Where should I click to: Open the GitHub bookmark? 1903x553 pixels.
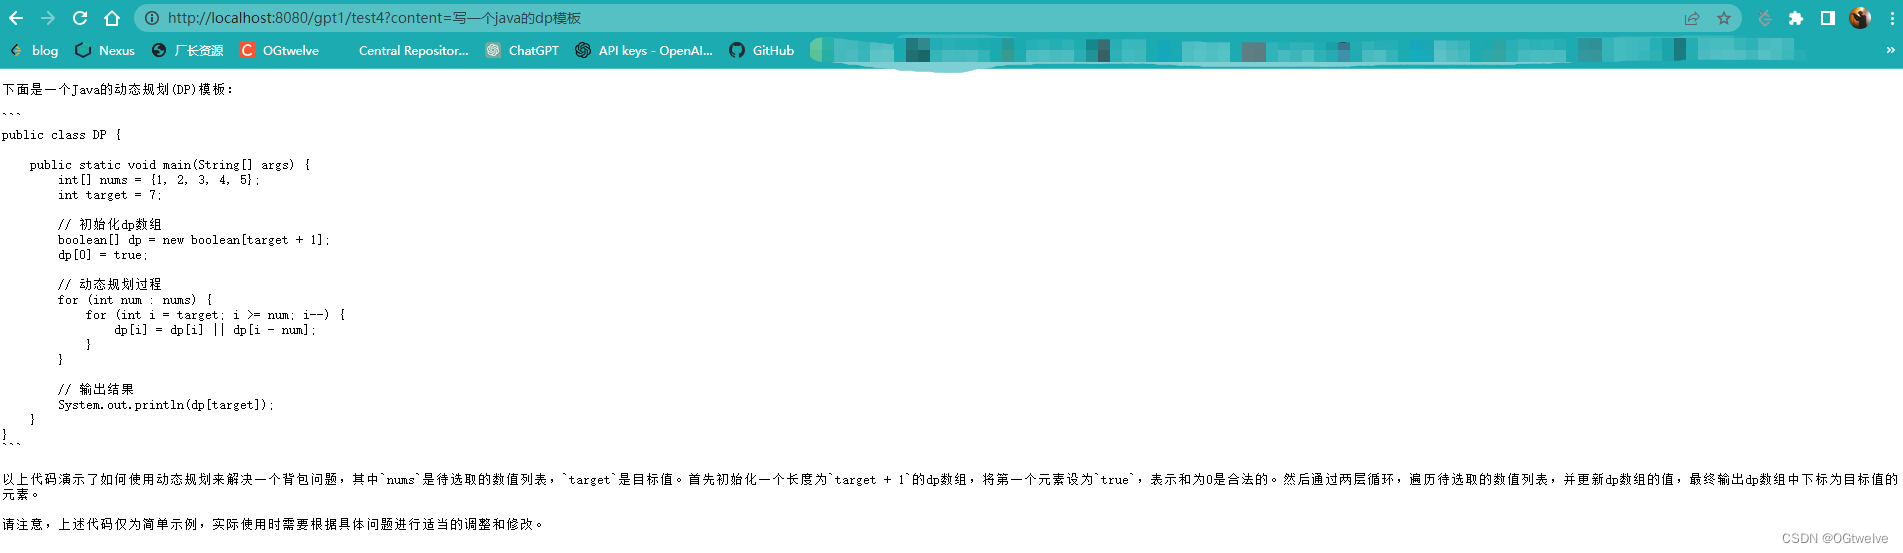761,50
